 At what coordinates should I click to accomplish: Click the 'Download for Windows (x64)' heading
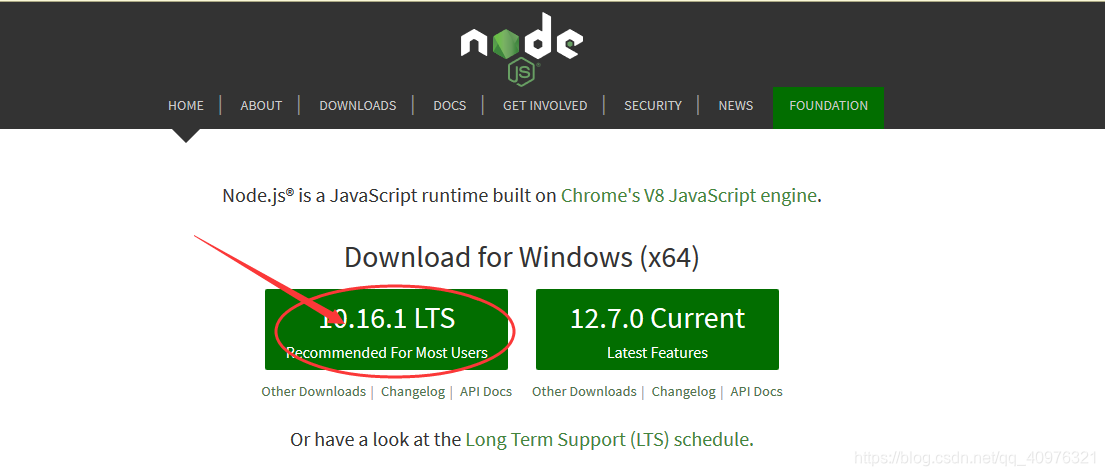pos(521,257)
